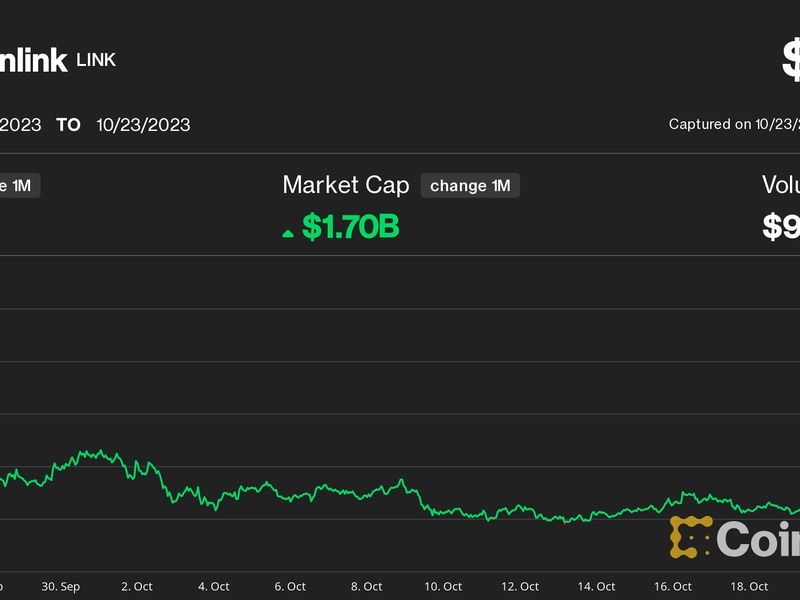Screen dimensions: 800x600
Task: Click the '14. Oct' axis label
Action: point(596,587)
